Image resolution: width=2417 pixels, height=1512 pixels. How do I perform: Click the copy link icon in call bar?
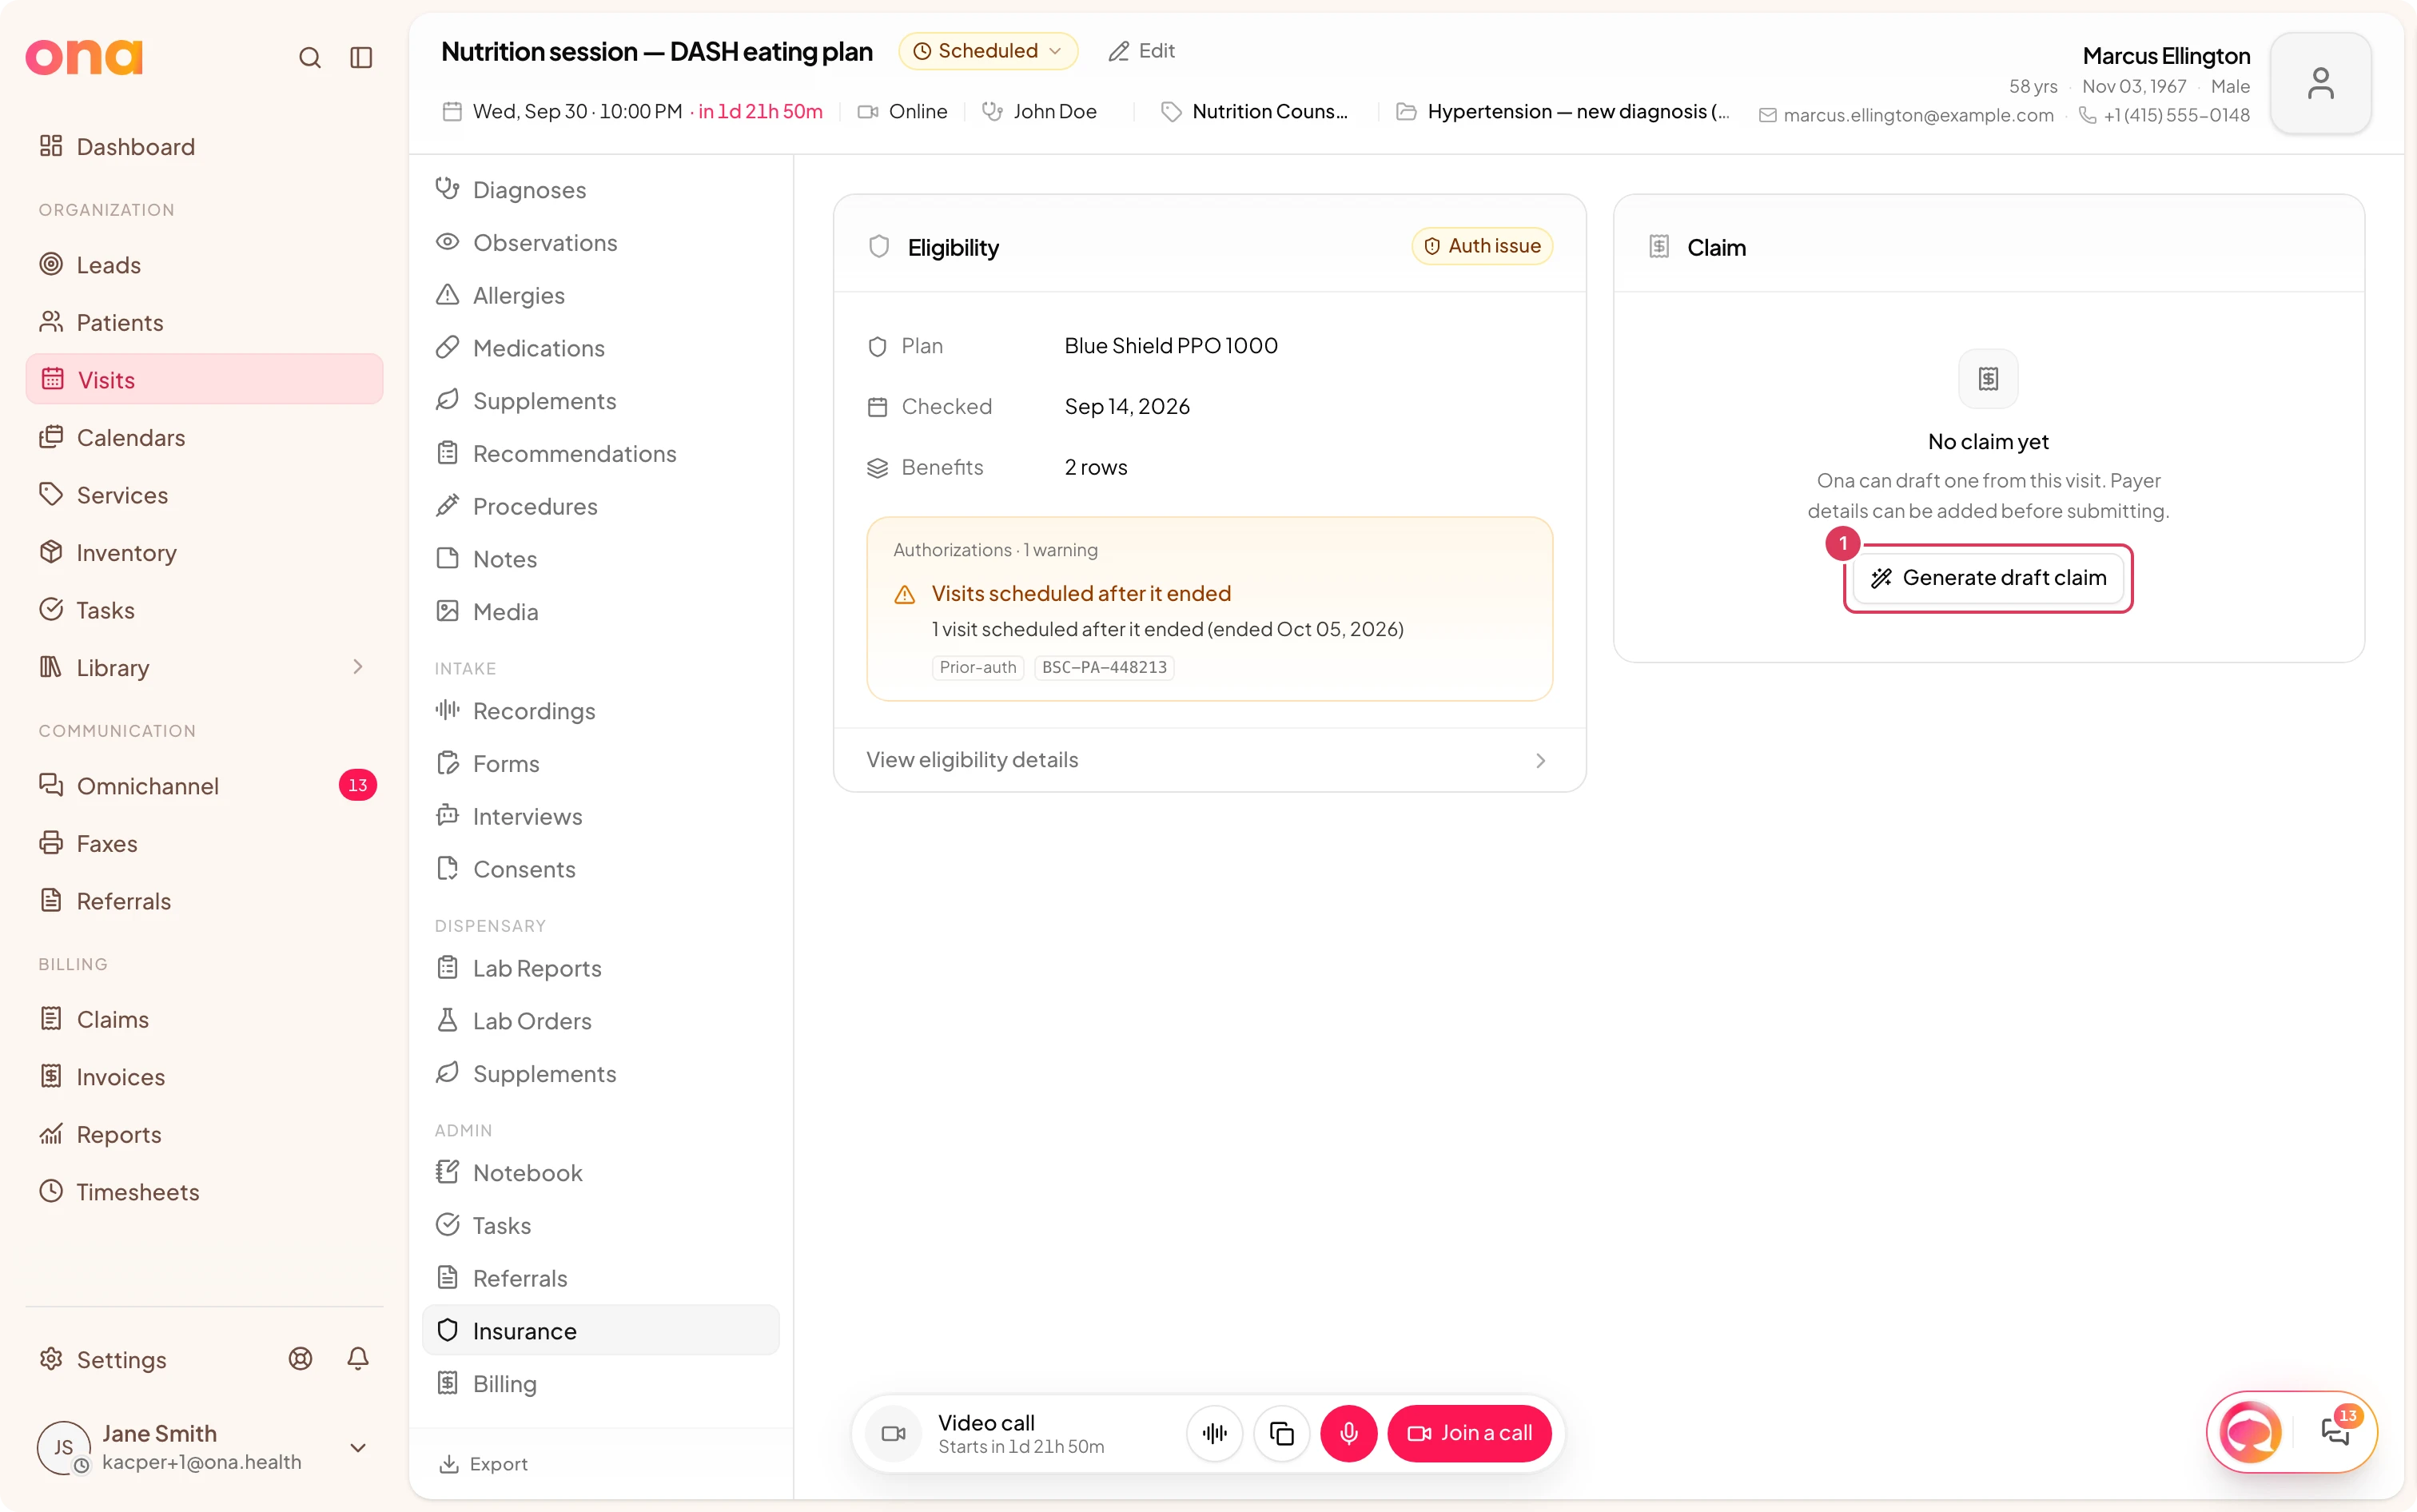(x=1282, y=1433)
